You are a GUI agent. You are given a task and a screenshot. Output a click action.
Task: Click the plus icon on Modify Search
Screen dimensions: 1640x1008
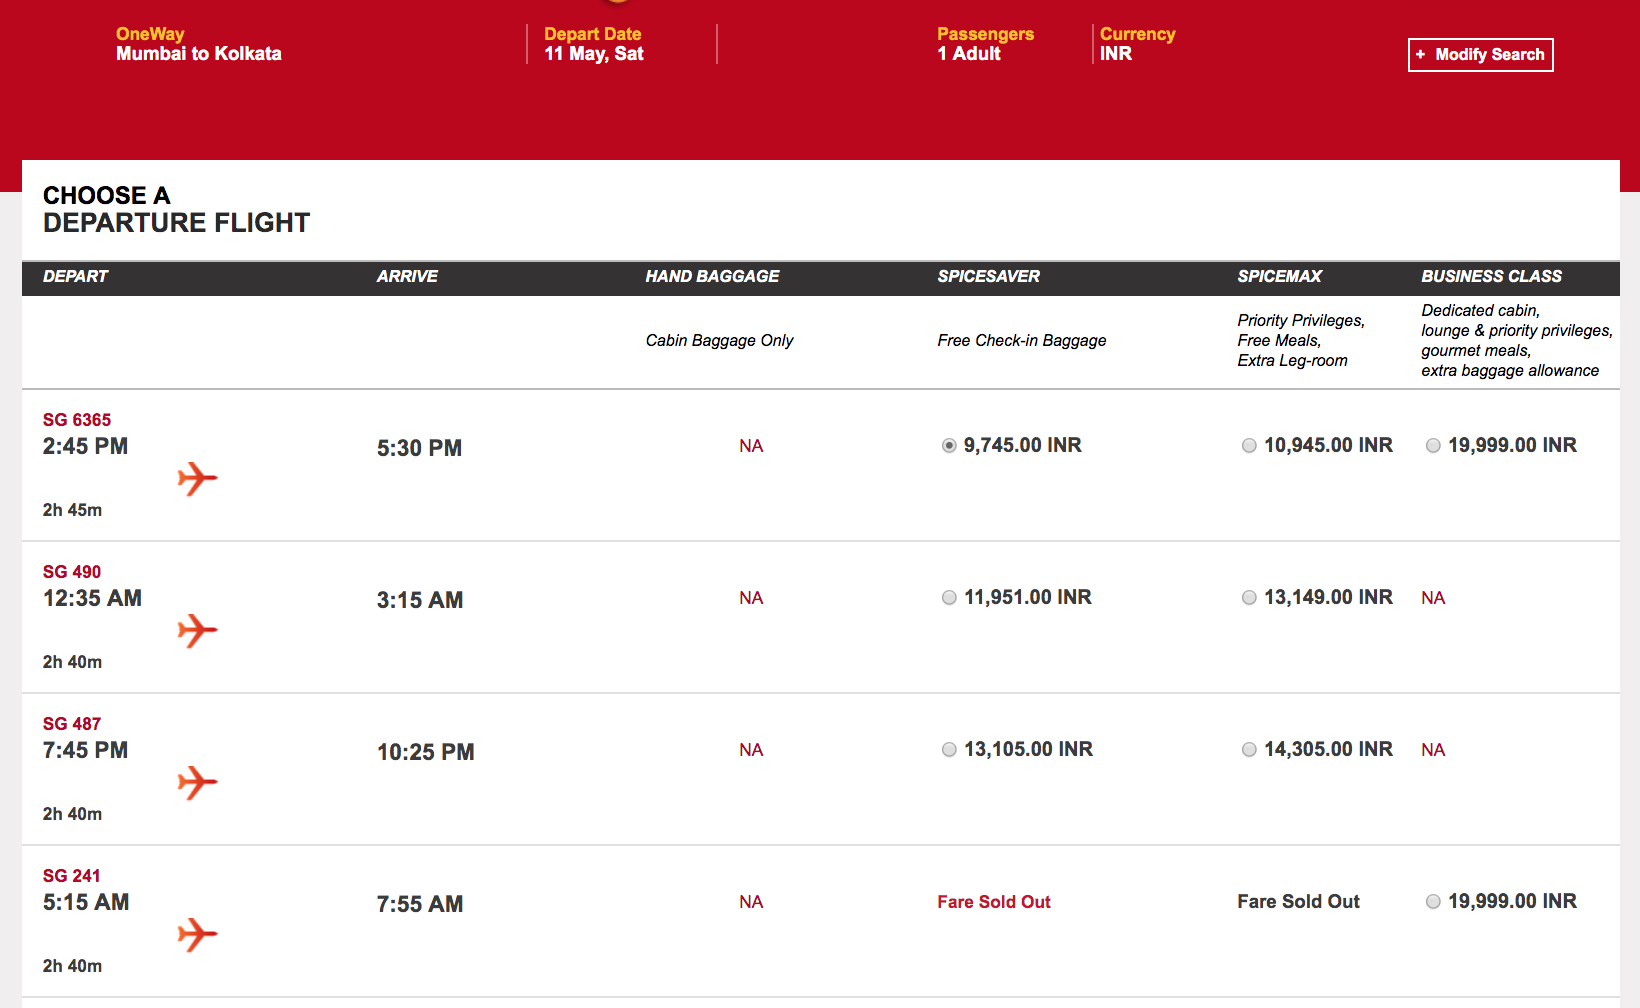(1419, 54)
